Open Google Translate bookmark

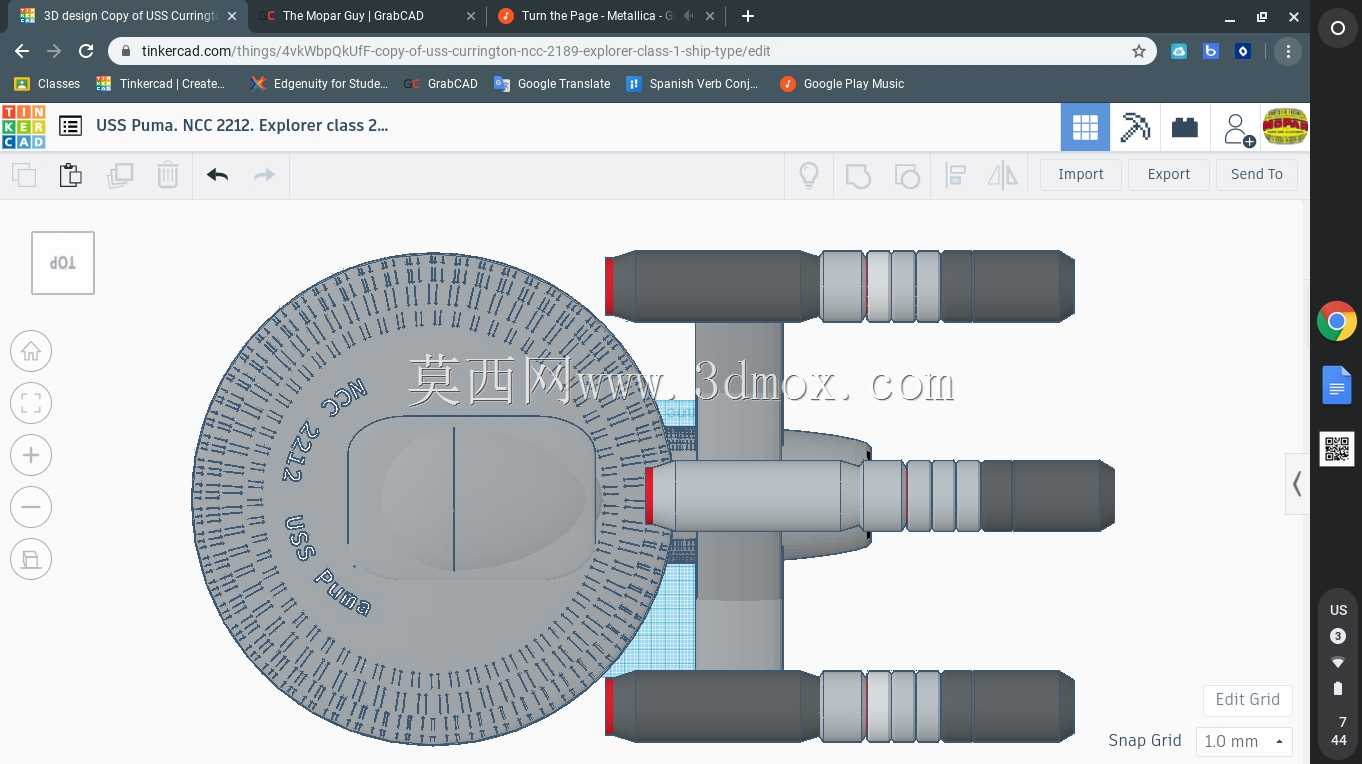(552, 84)
